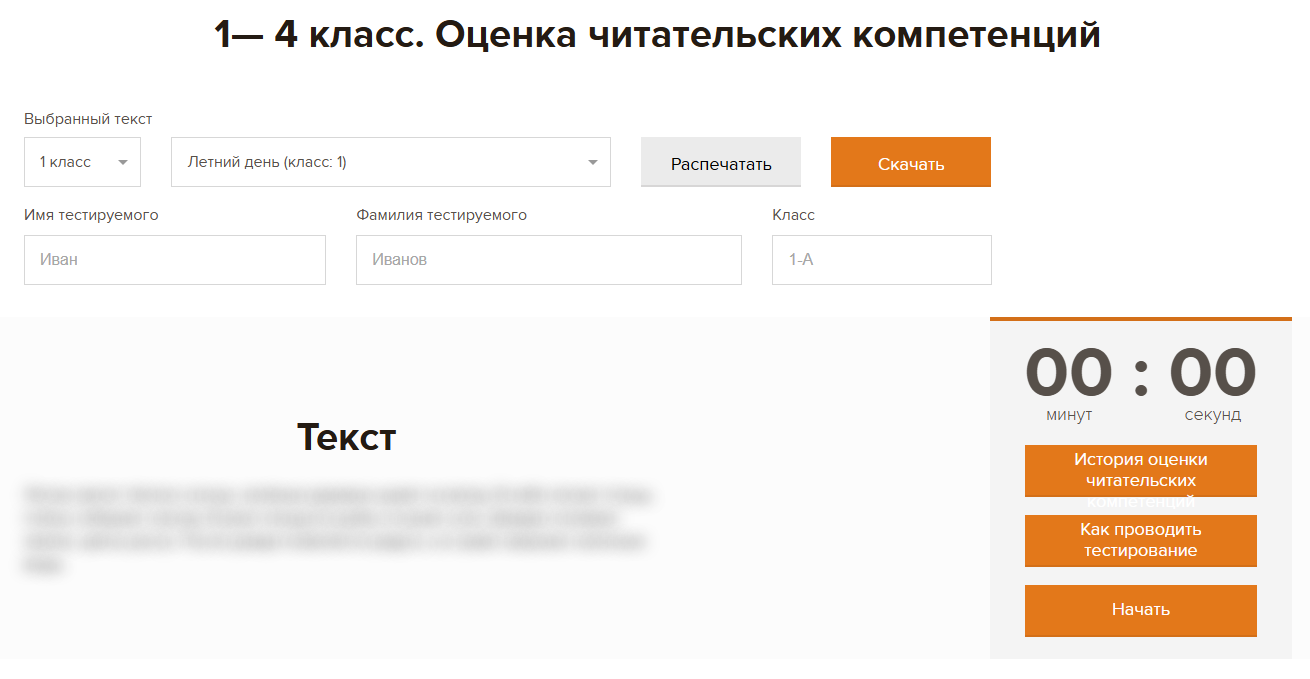Image resolution: width=1310 pixels, height=679 pixels.
Task: Click the "Фамилия тестируемого" label
Action: 441,215
